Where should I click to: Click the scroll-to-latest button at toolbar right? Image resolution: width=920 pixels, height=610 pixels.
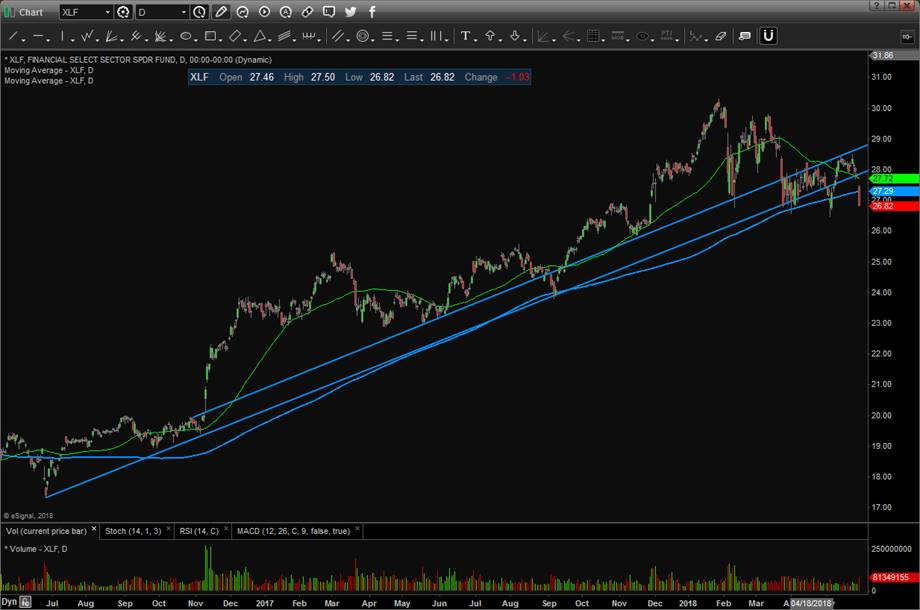coord(907,37)
